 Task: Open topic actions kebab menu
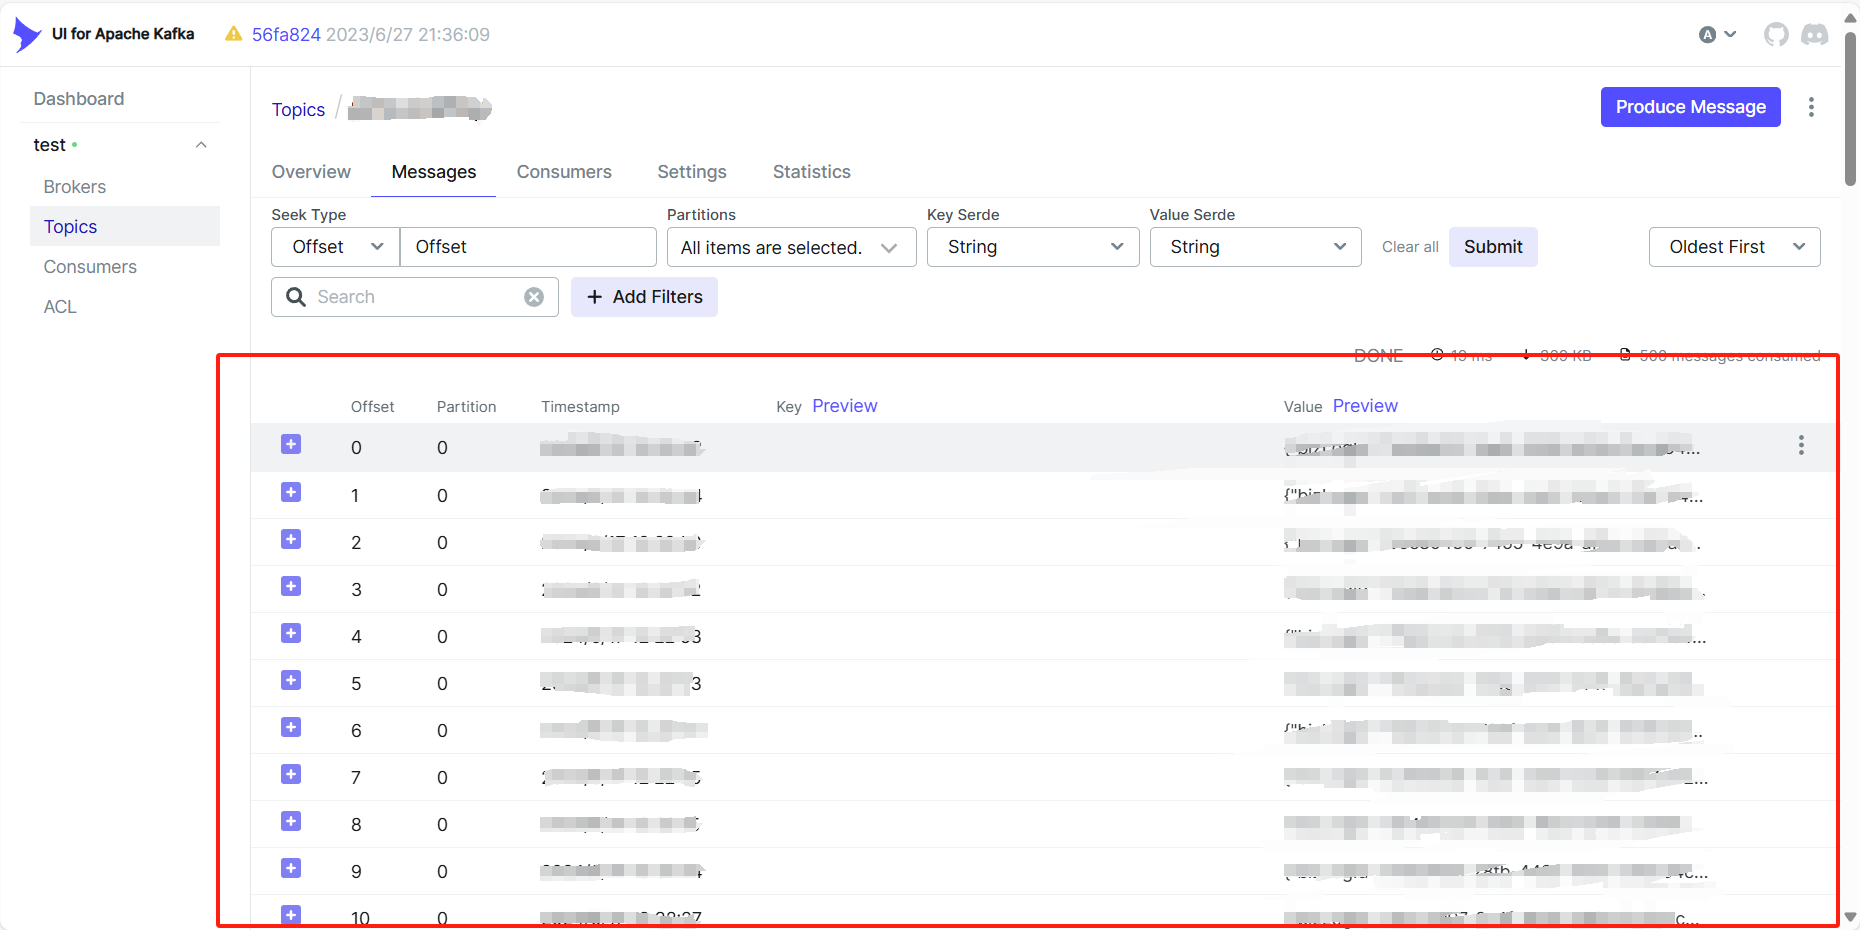coord(1811,107)
